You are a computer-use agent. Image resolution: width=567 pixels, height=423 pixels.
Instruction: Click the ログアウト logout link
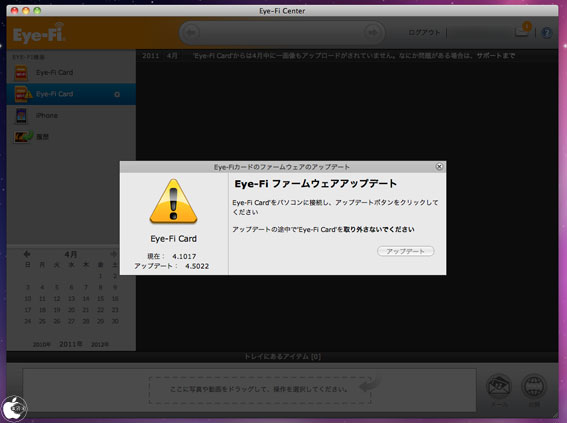pyautogui.click(x=424, y=33)
